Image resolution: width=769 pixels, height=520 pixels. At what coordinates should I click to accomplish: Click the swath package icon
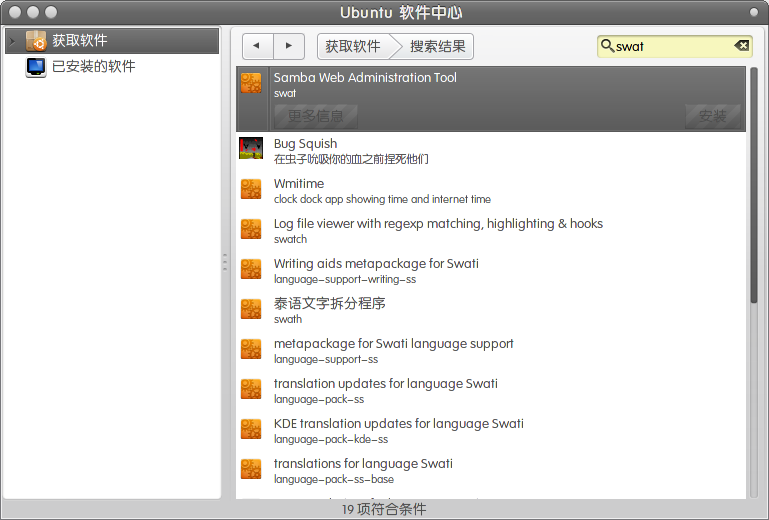(251, 309)
